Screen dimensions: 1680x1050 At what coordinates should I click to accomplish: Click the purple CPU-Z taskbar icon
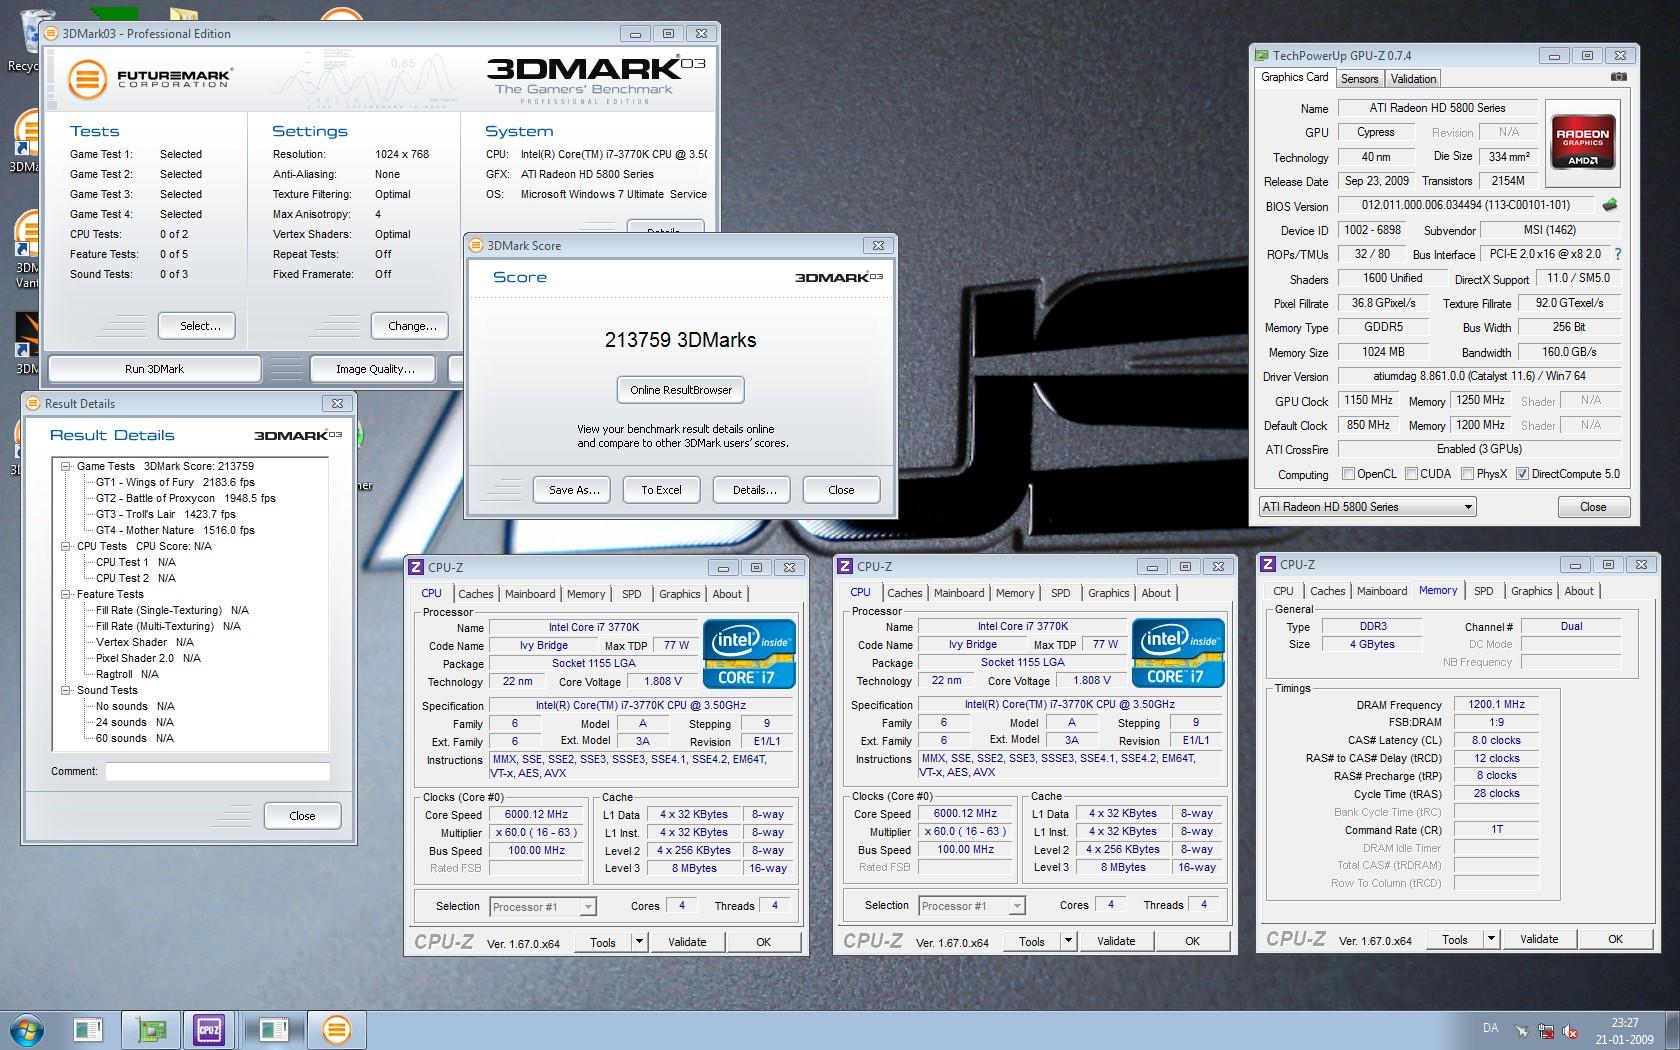[209, 1029]
